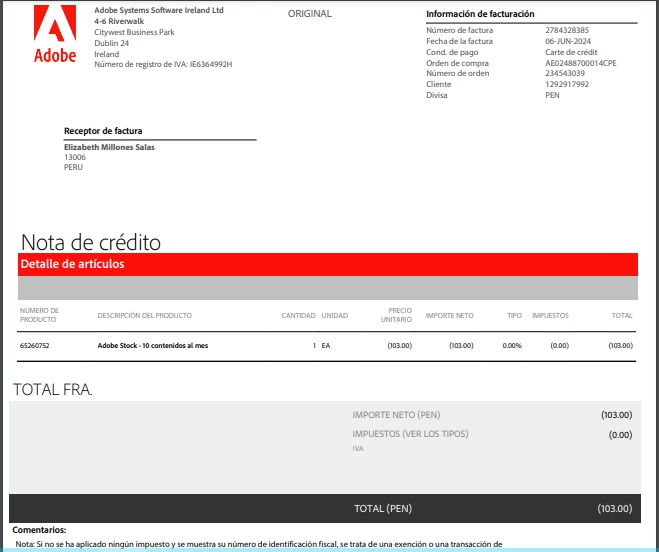
Task: Click the unit value 'EA'
Action: click(326, 346)
